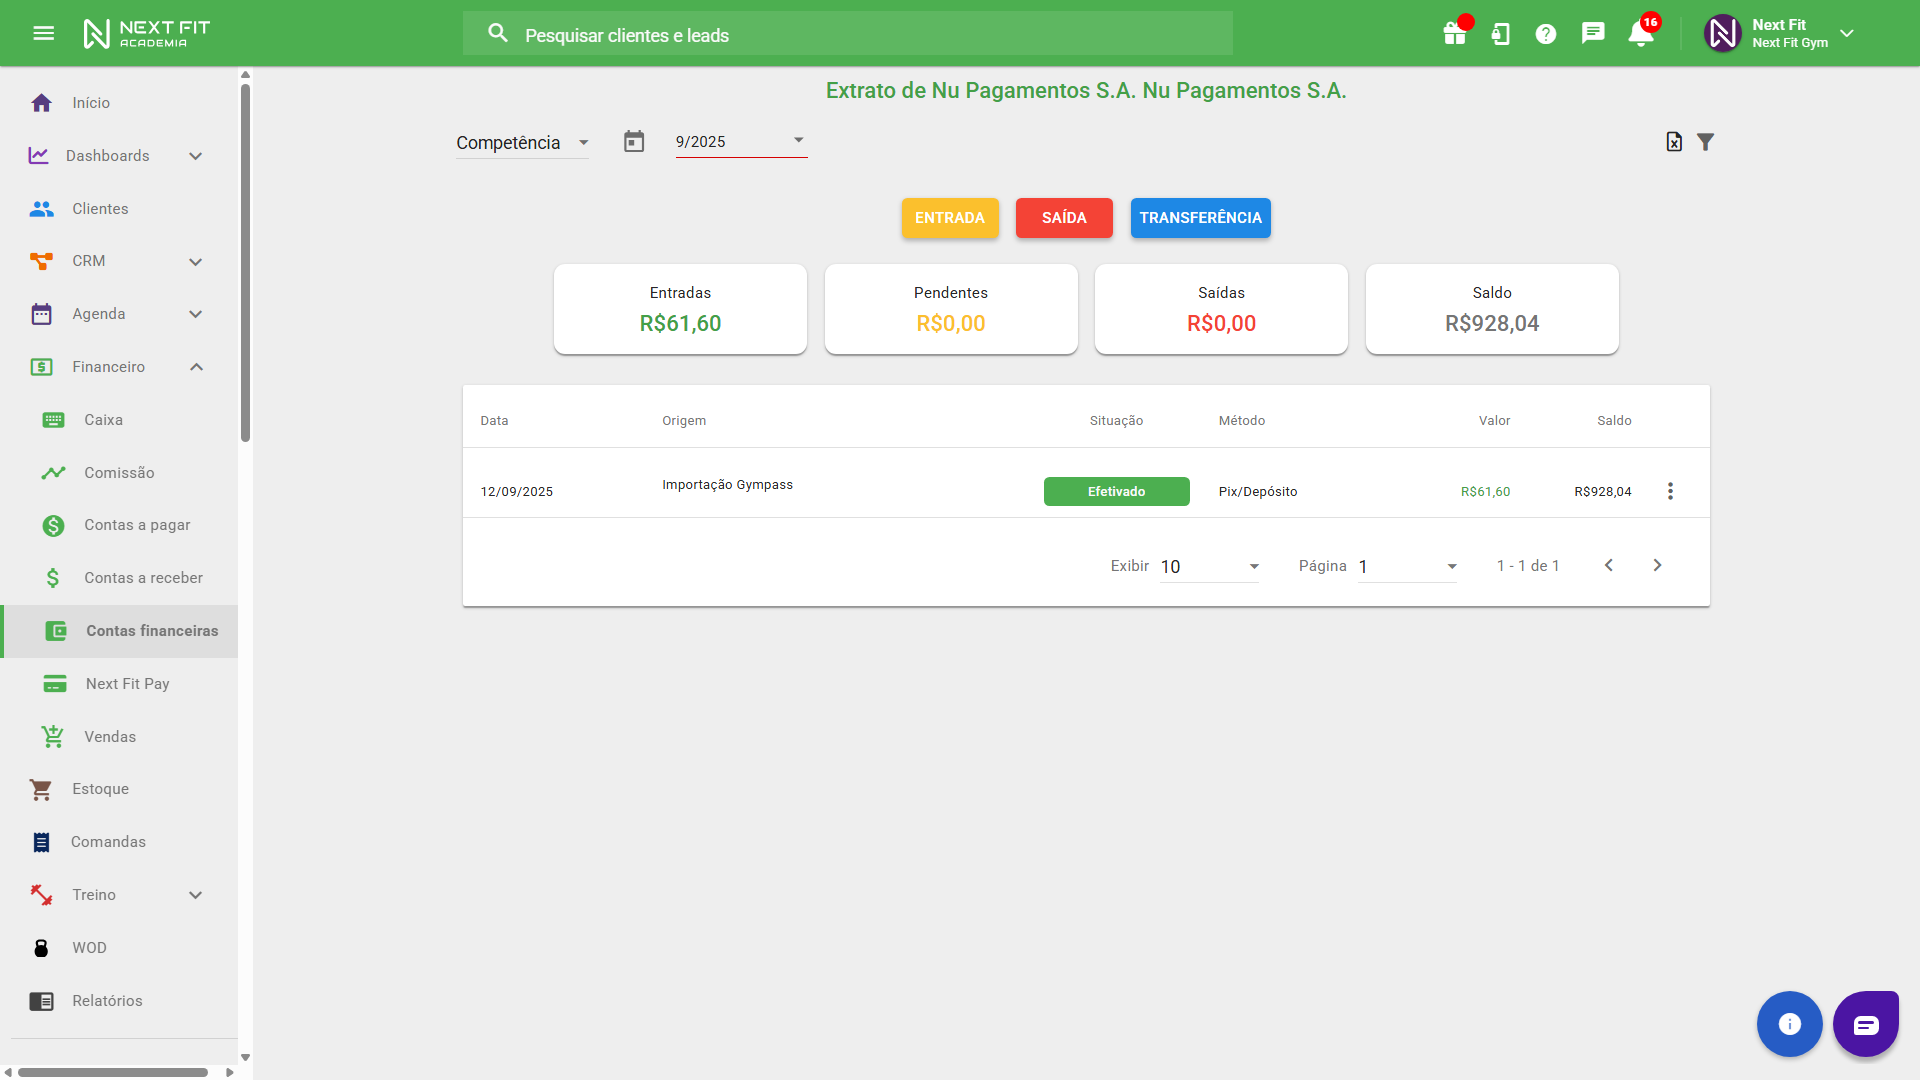The image size is (1920, 1080).
Task: Click the hamburger menu icon
Action: 43,33
